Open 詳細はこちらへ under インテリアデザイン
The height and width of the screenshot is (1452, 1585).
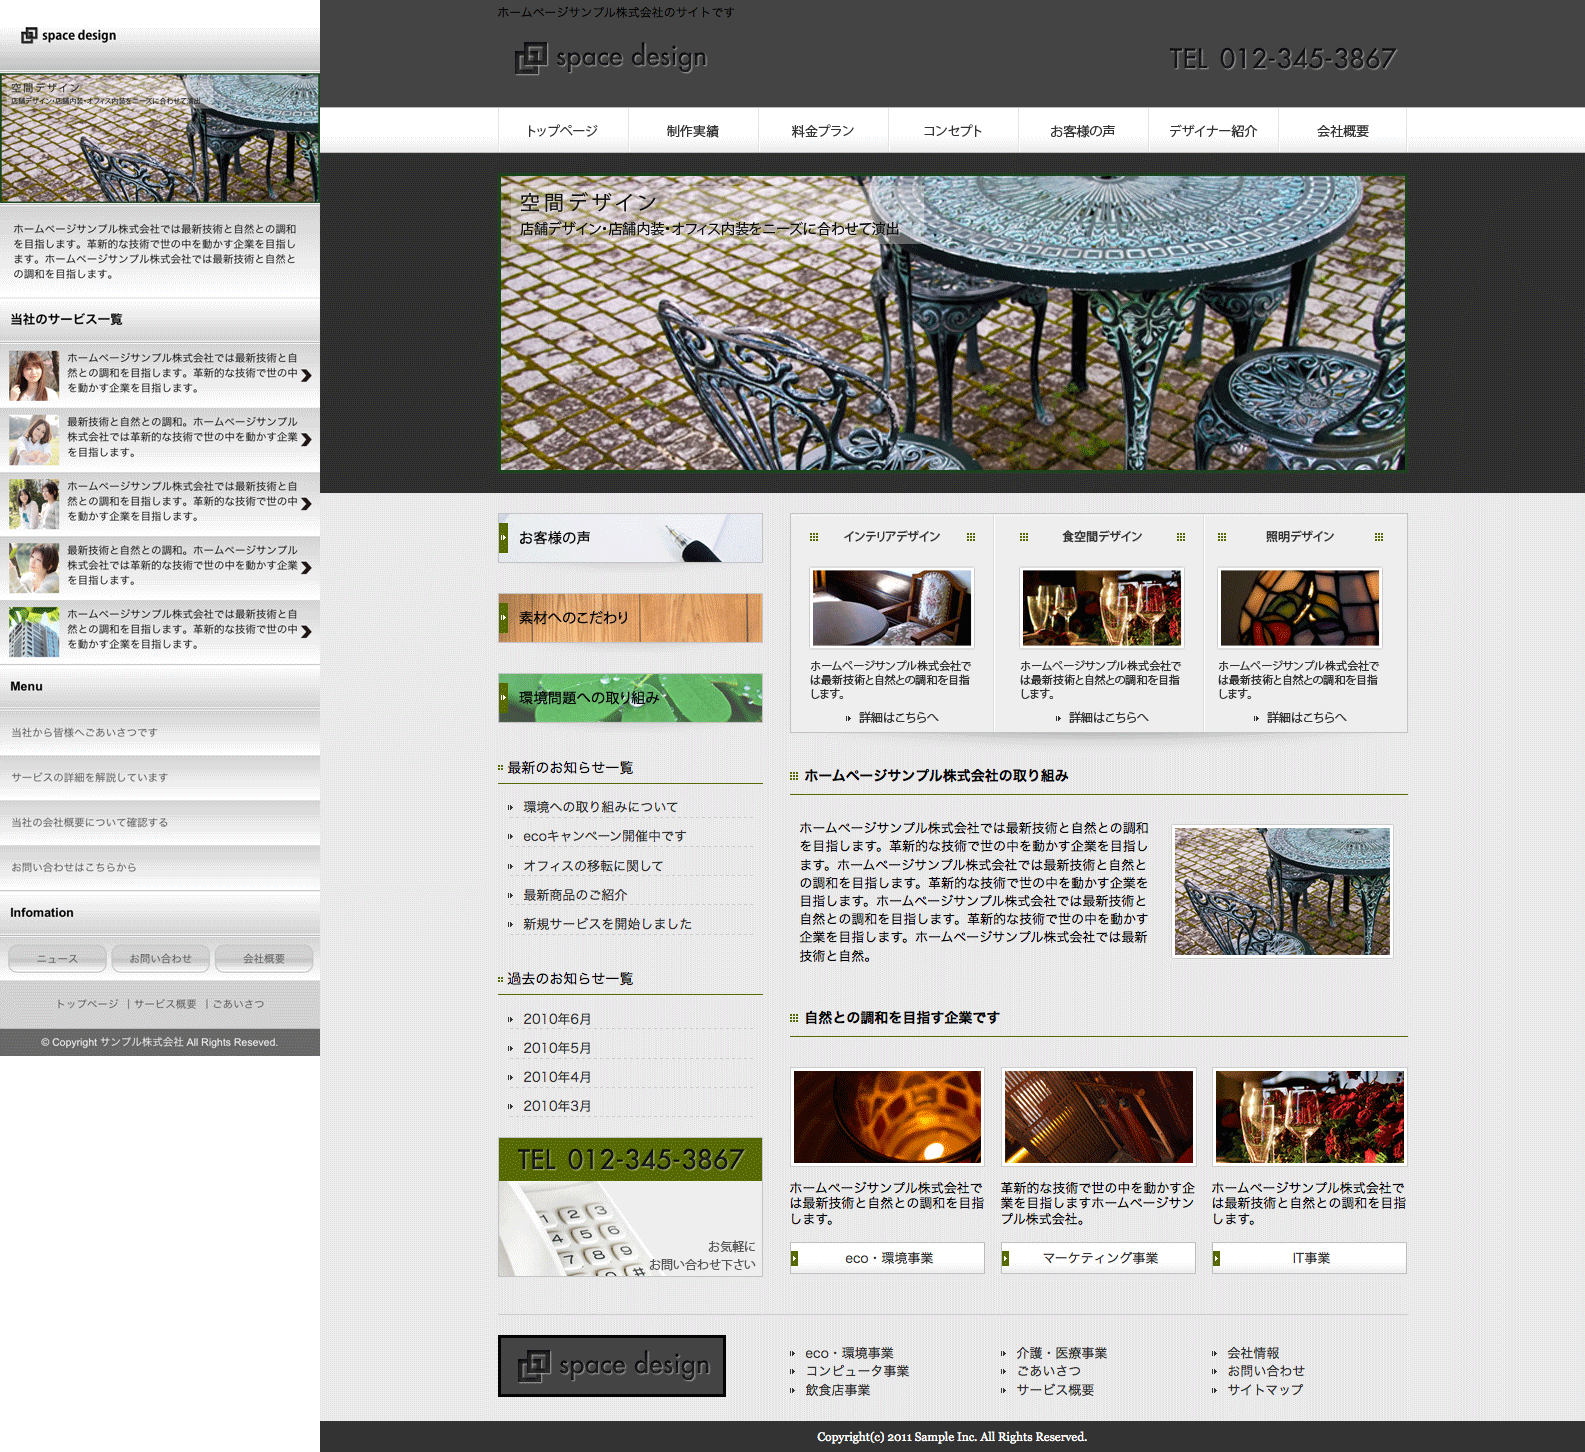898,717
